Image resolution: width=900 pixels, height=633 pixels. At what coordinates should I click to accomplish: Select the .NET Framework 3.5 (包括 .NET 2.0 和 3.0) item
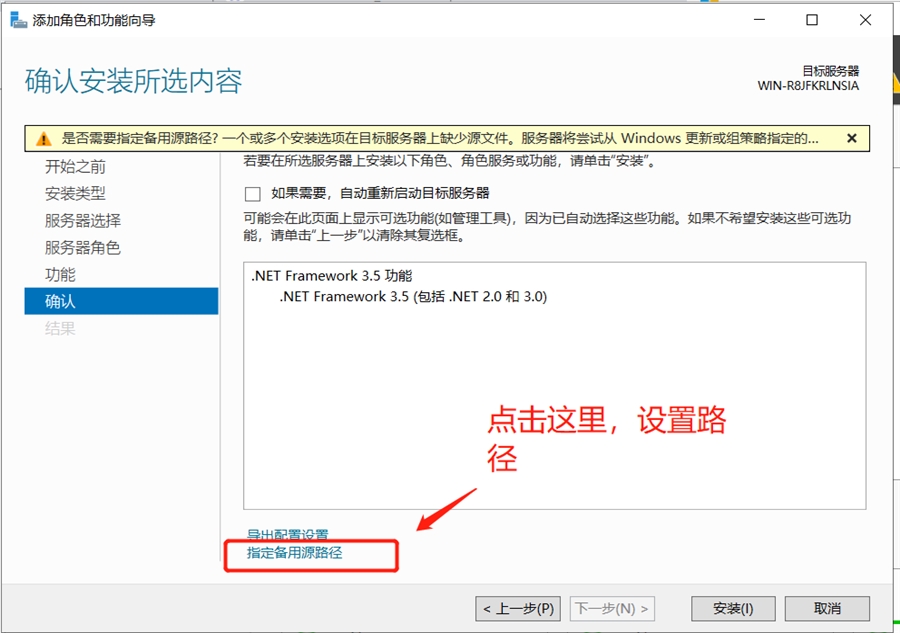tap(413, 297)
